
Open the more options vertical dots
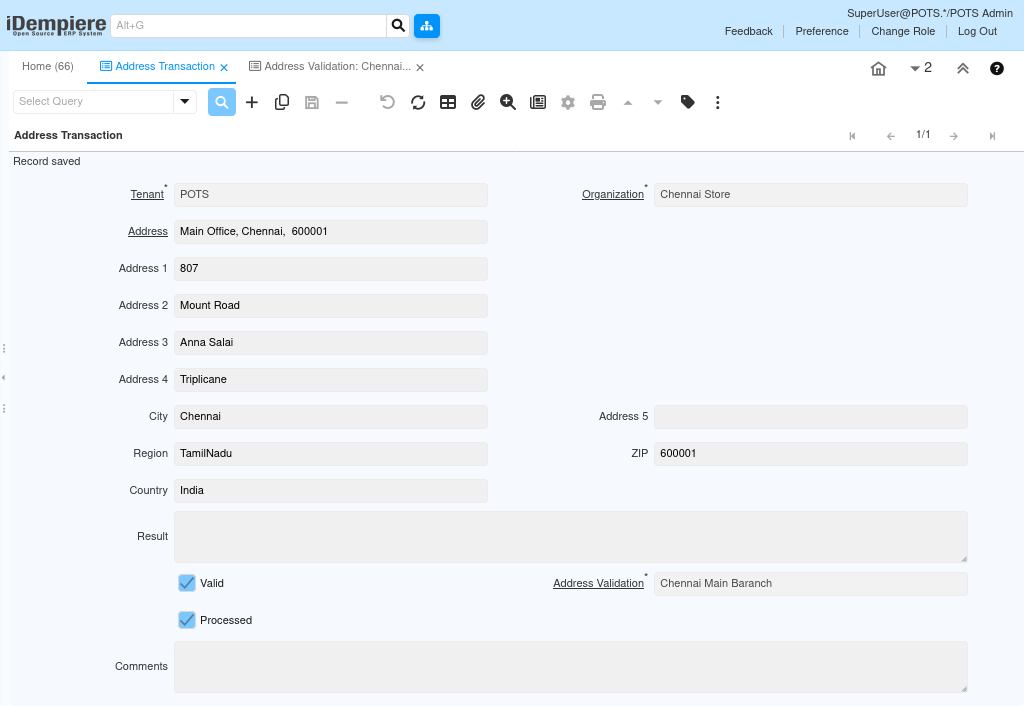tap(718, 102)
